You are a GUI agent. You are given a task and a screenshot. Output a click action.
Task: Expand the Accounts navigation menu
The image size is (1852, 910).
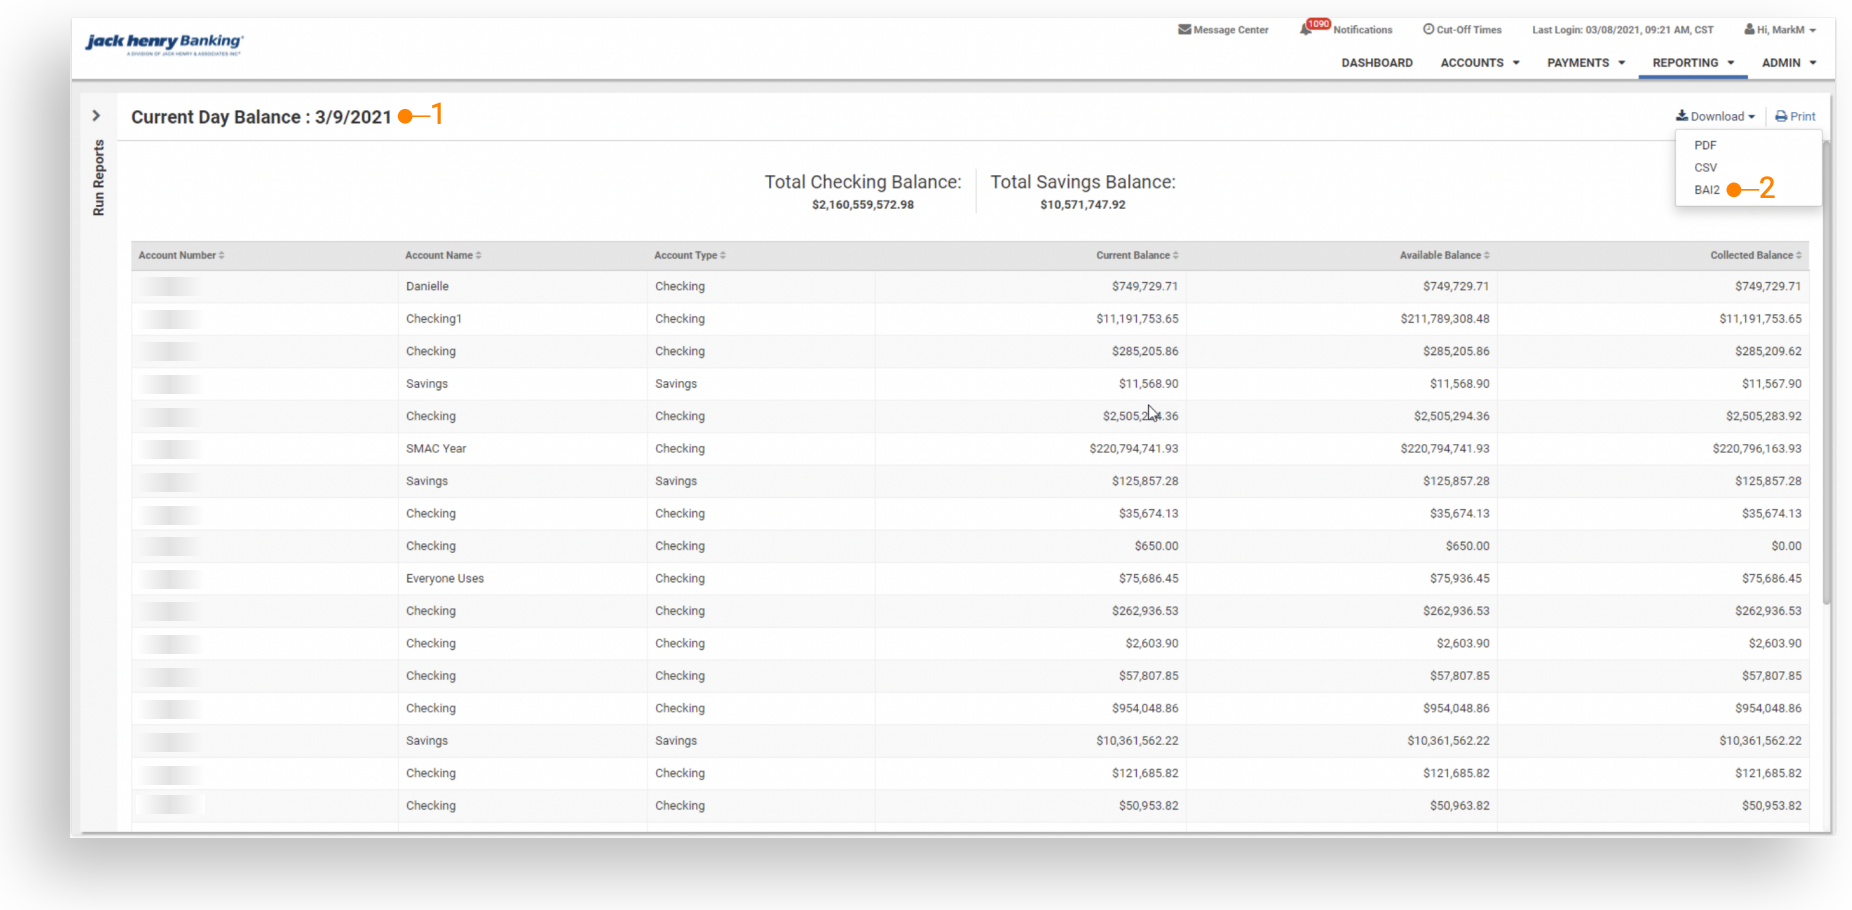pos(1479,63)
